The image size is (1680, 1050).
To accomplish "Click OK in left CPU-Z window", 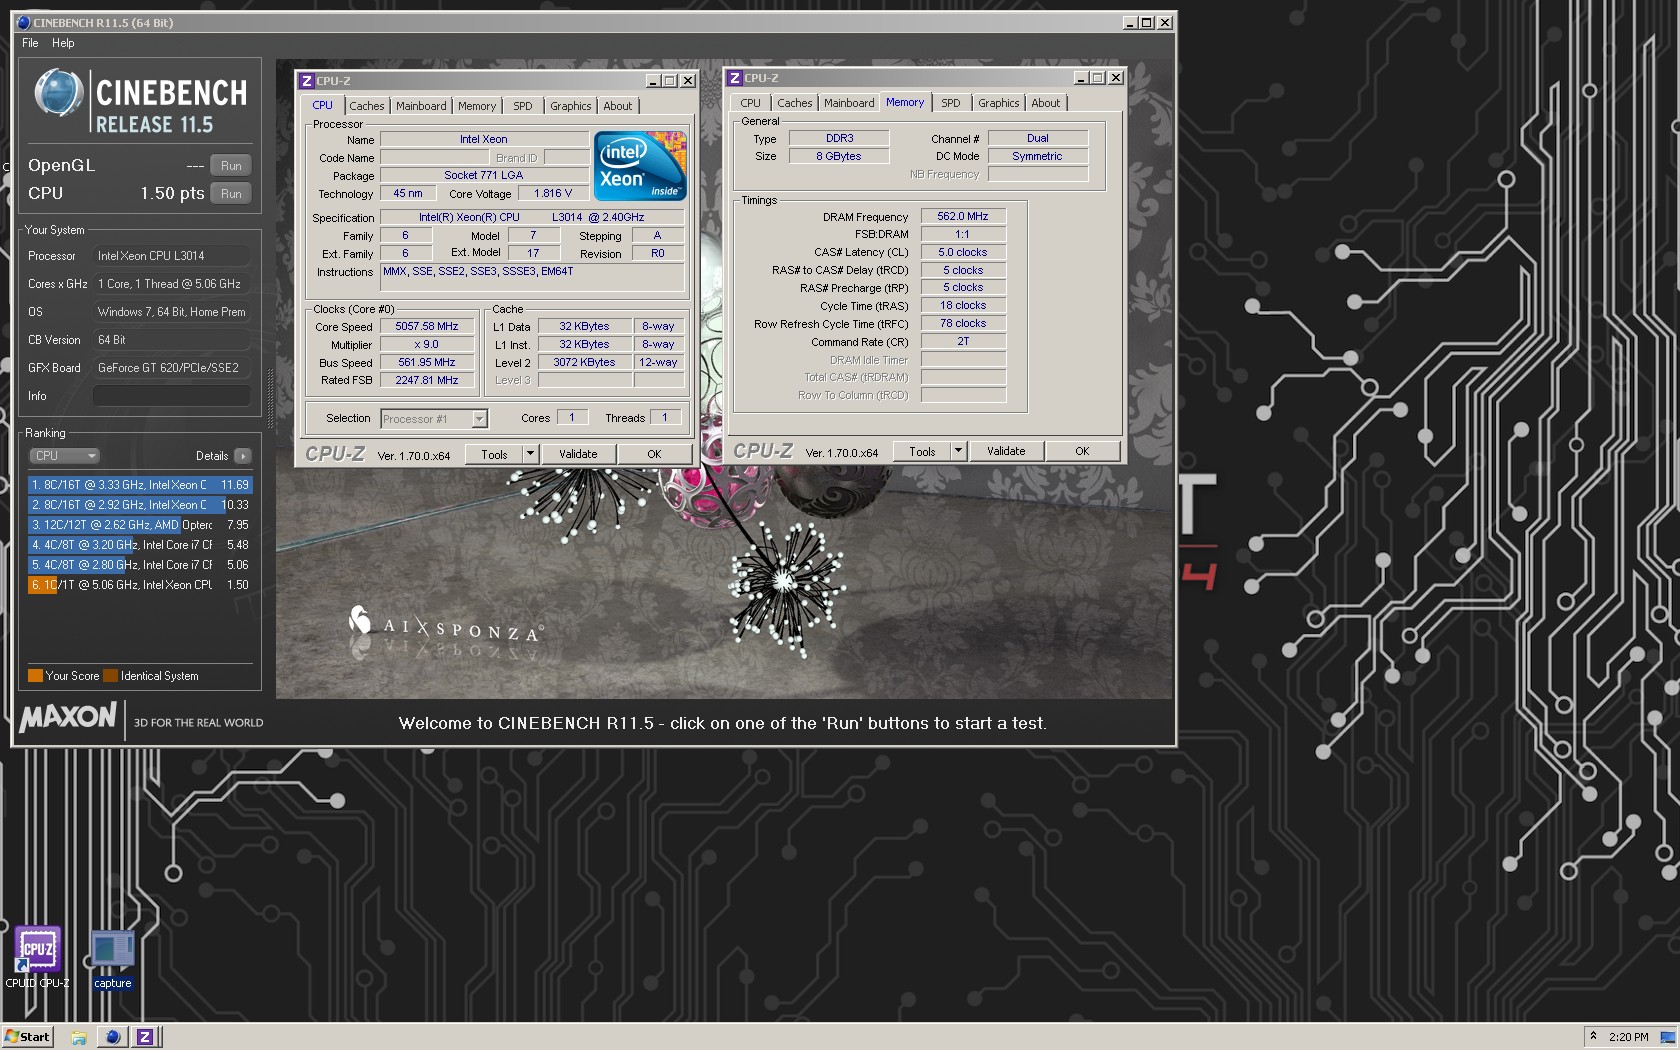I will 654,454.
